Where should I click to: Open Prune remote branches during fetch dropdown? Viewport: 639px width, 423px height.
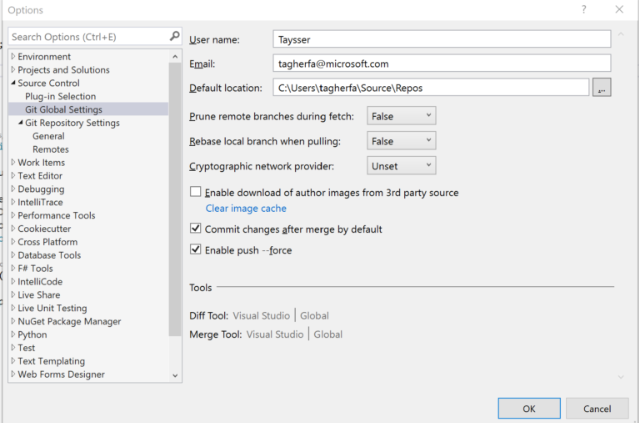click(401, 116)
